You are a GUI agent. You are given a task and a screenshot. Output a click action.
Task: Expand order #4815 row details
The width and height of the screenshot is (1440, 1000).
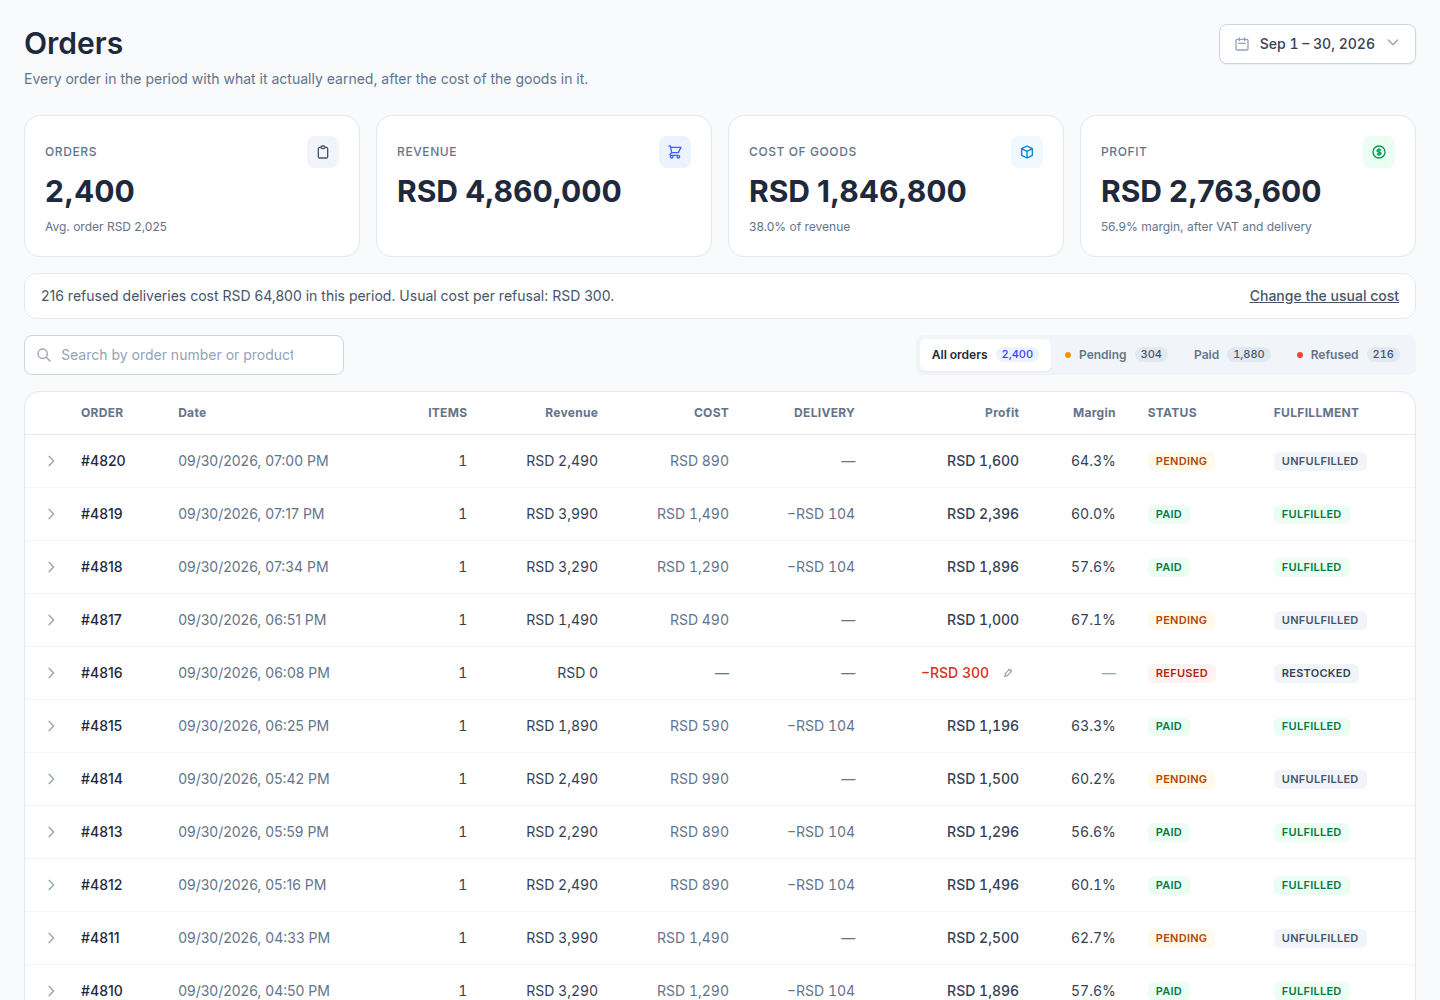51,726
